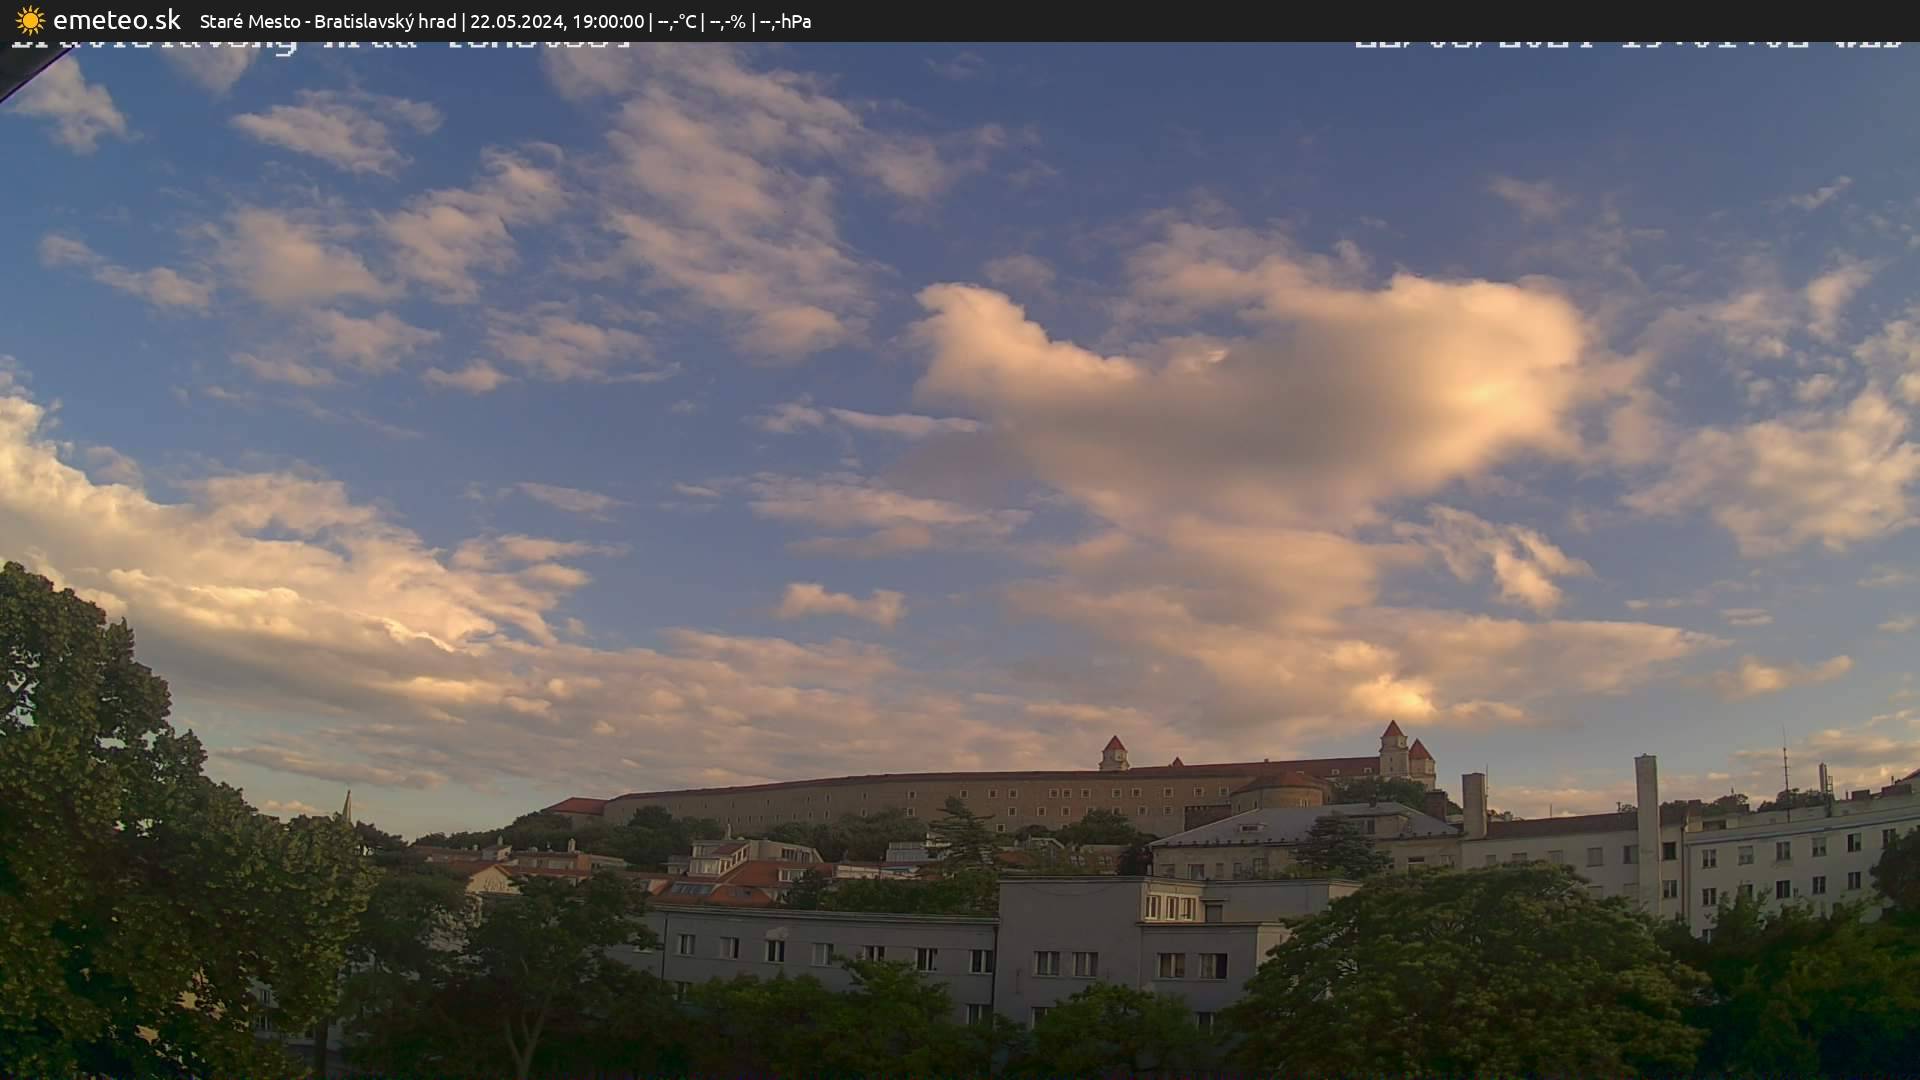Viewport: 1920px width, 1080px height.
Task: Click the pressure reading '--,-hPa'
Action: 785,21
